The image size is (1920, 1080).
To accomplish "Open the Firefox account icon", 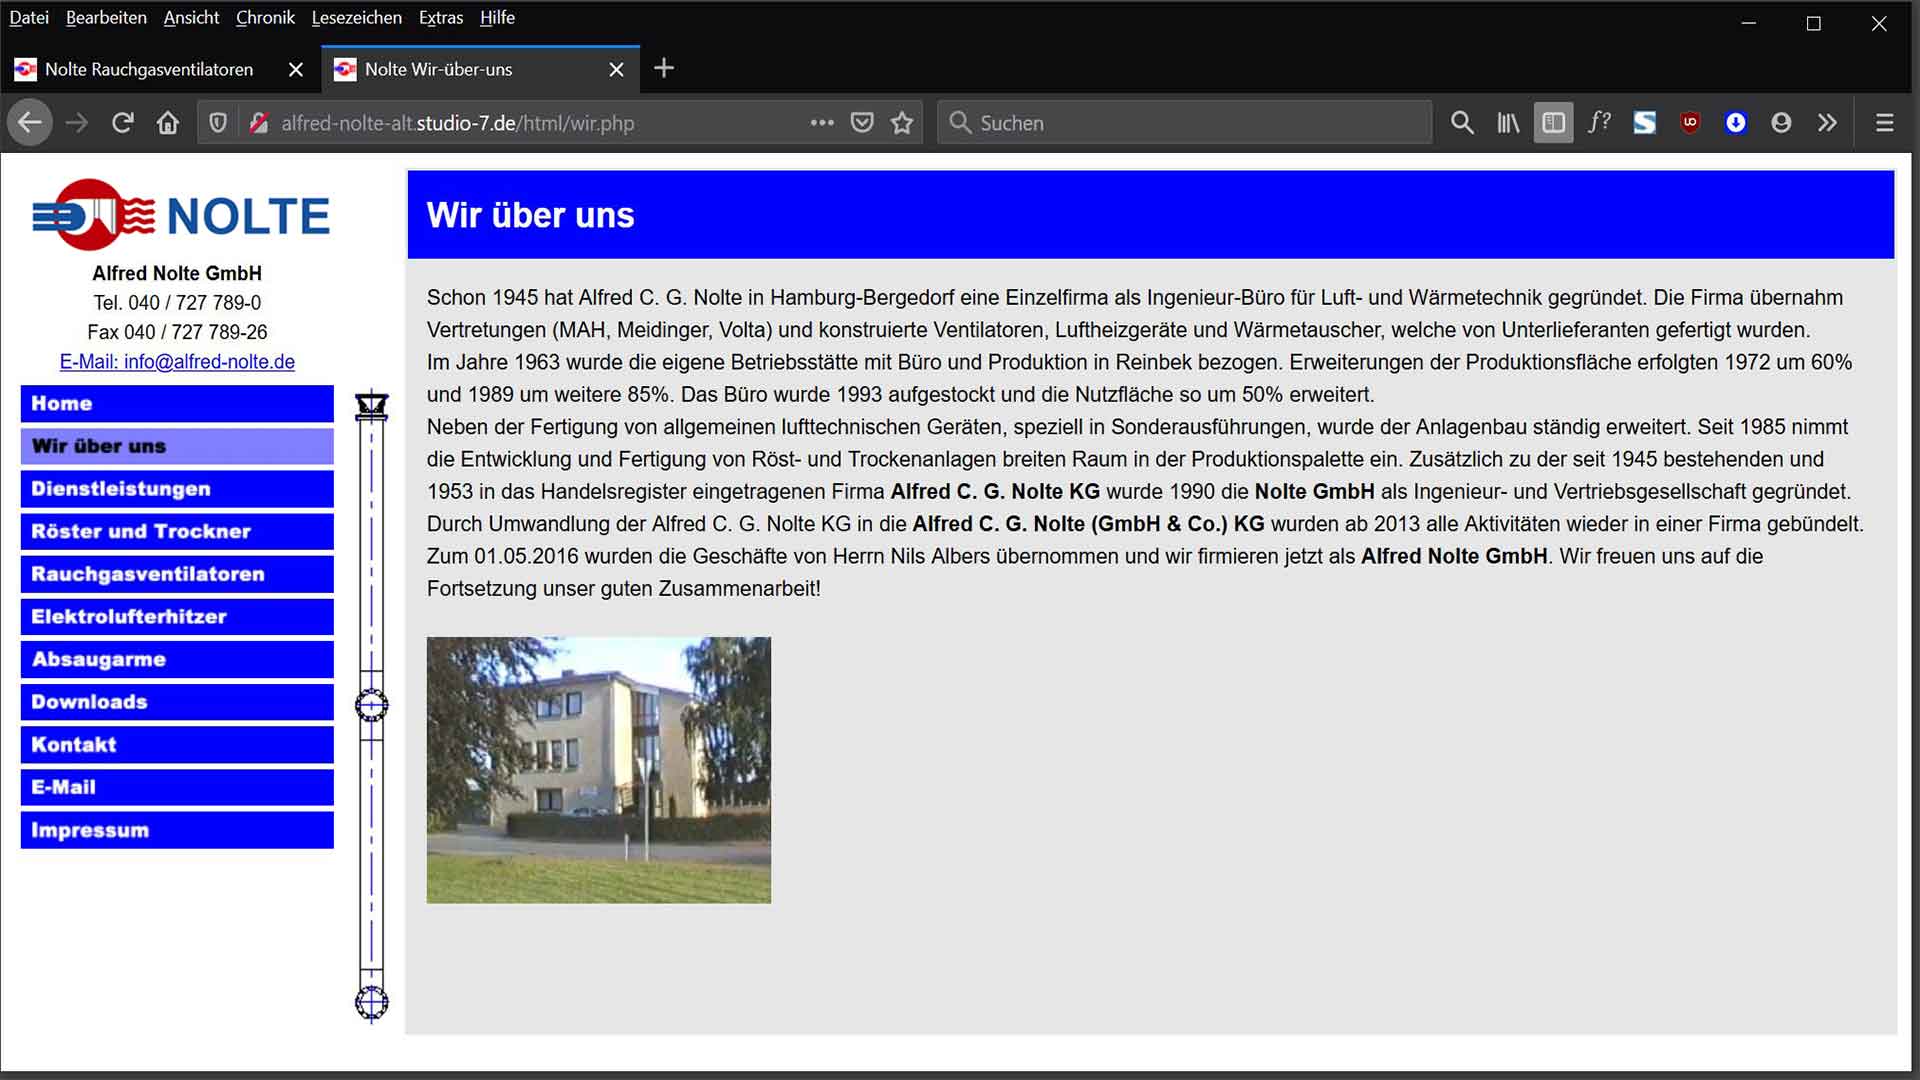I will tap(1781, 123).
